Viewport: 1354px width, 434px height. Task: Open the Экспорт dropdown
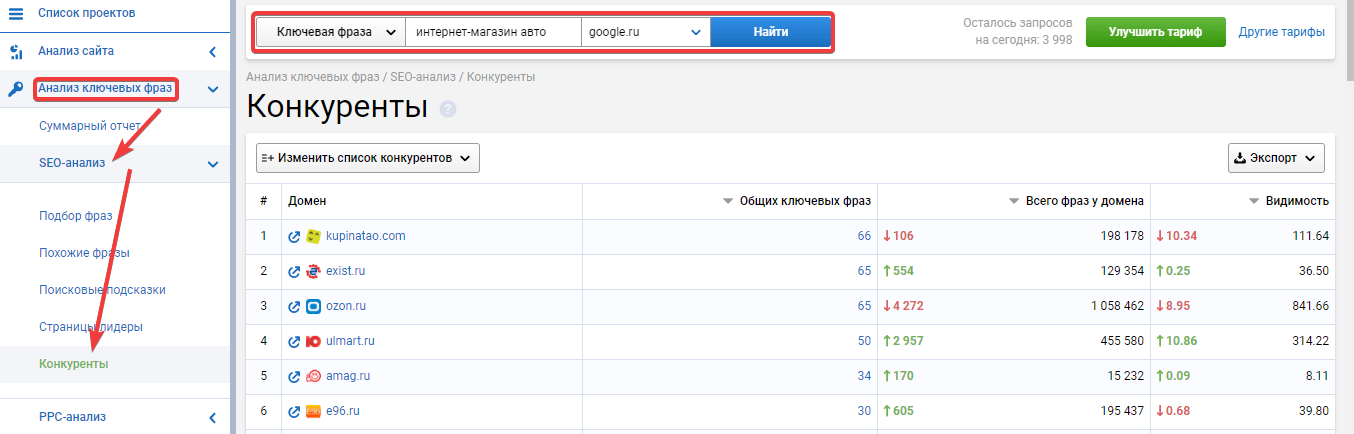(1276, 158)
